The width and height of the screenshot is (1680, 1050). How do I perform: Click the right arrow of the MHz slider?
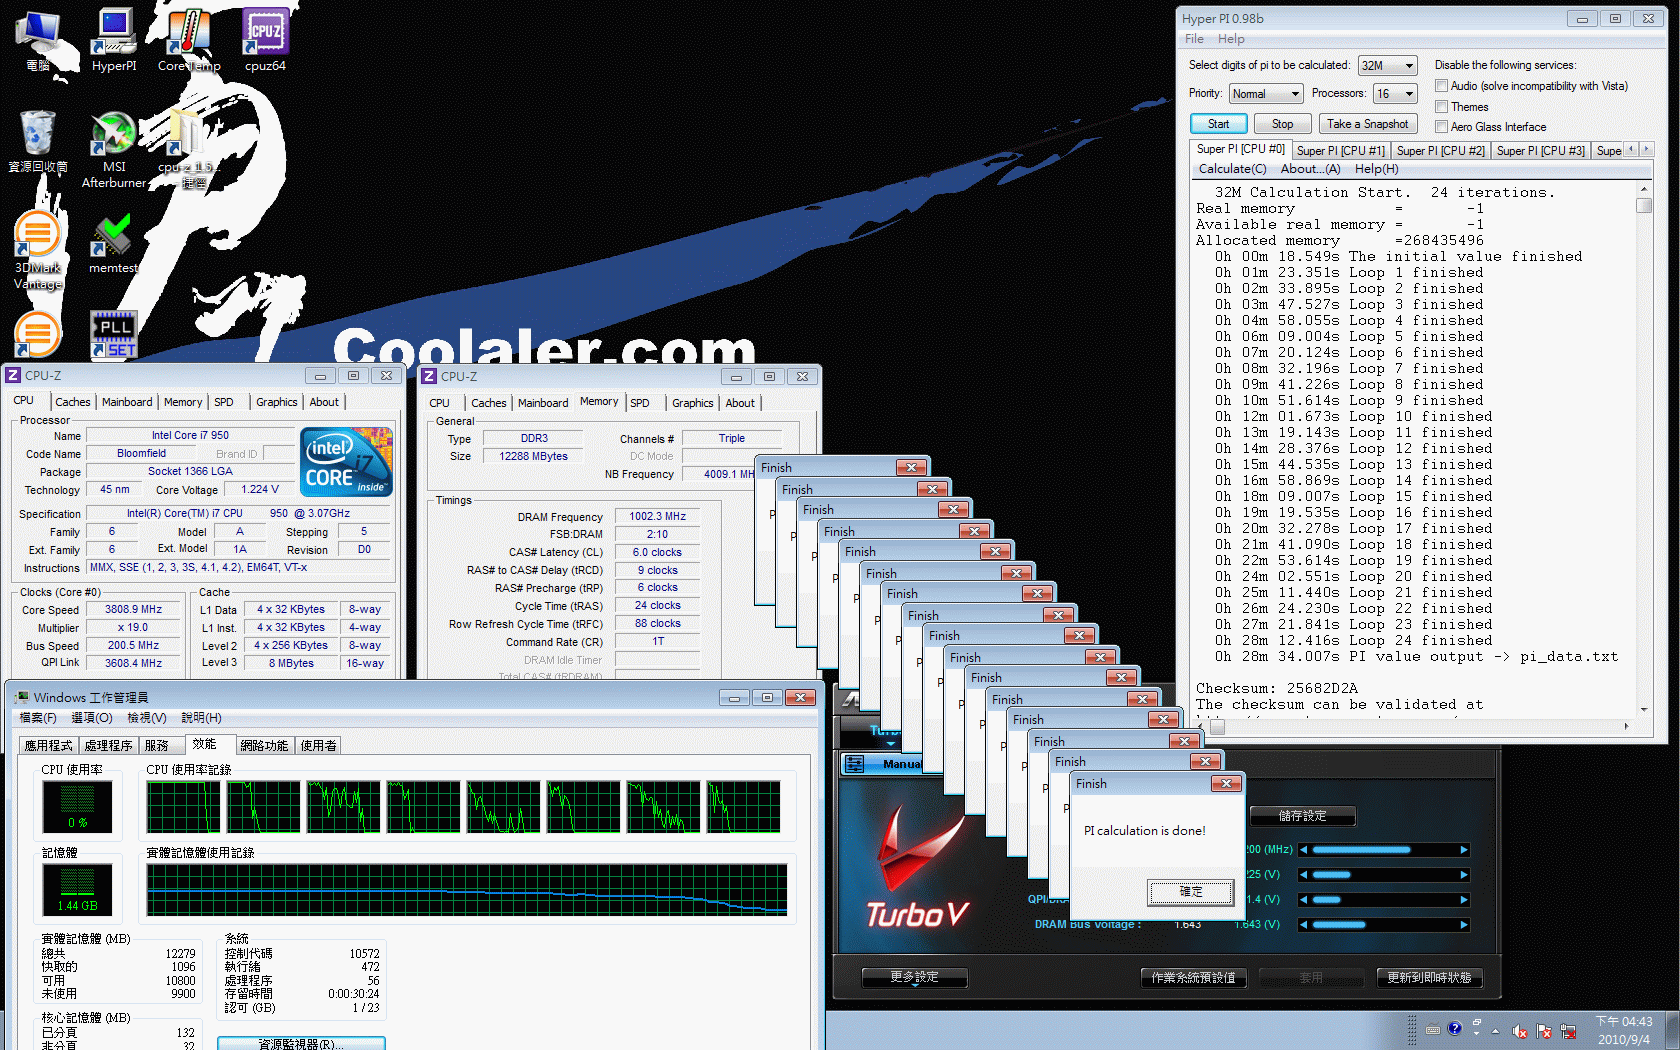pyautogui.click(x=1464, y=850)
